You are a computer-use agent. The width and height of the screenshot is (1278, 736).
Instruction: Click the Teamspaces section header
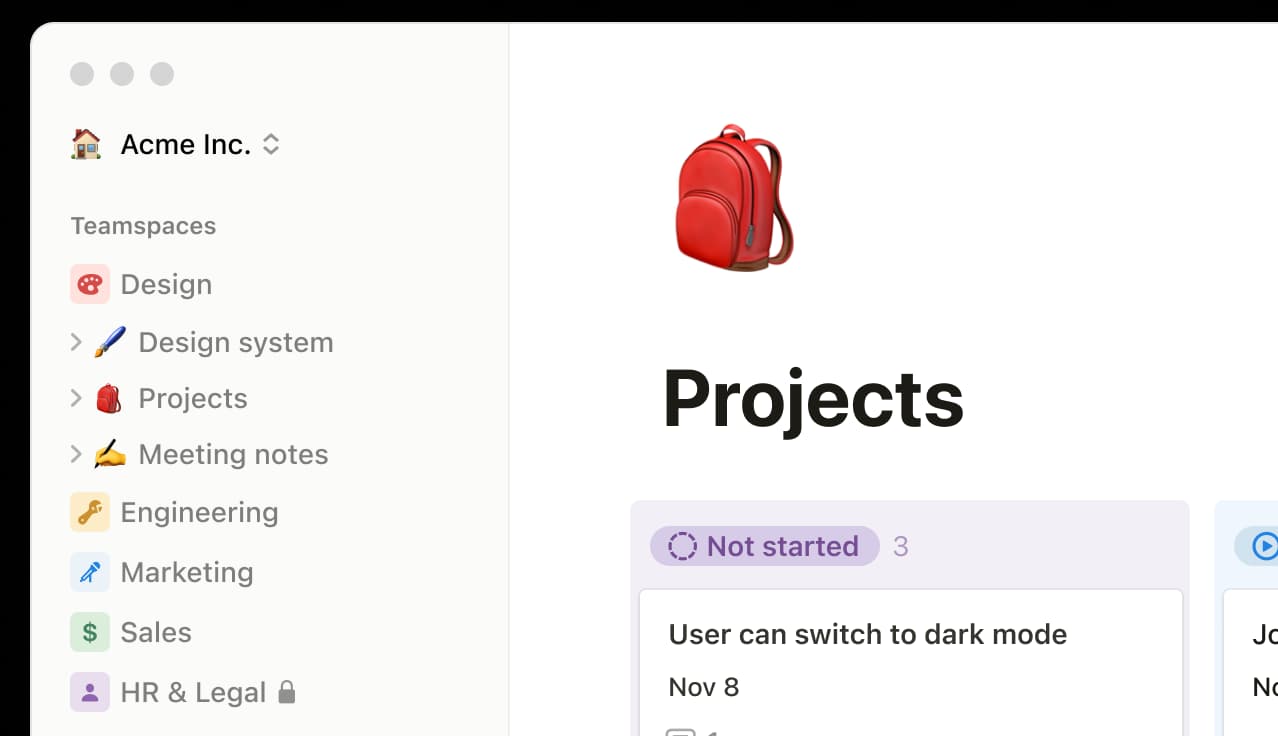coord(143,226)
